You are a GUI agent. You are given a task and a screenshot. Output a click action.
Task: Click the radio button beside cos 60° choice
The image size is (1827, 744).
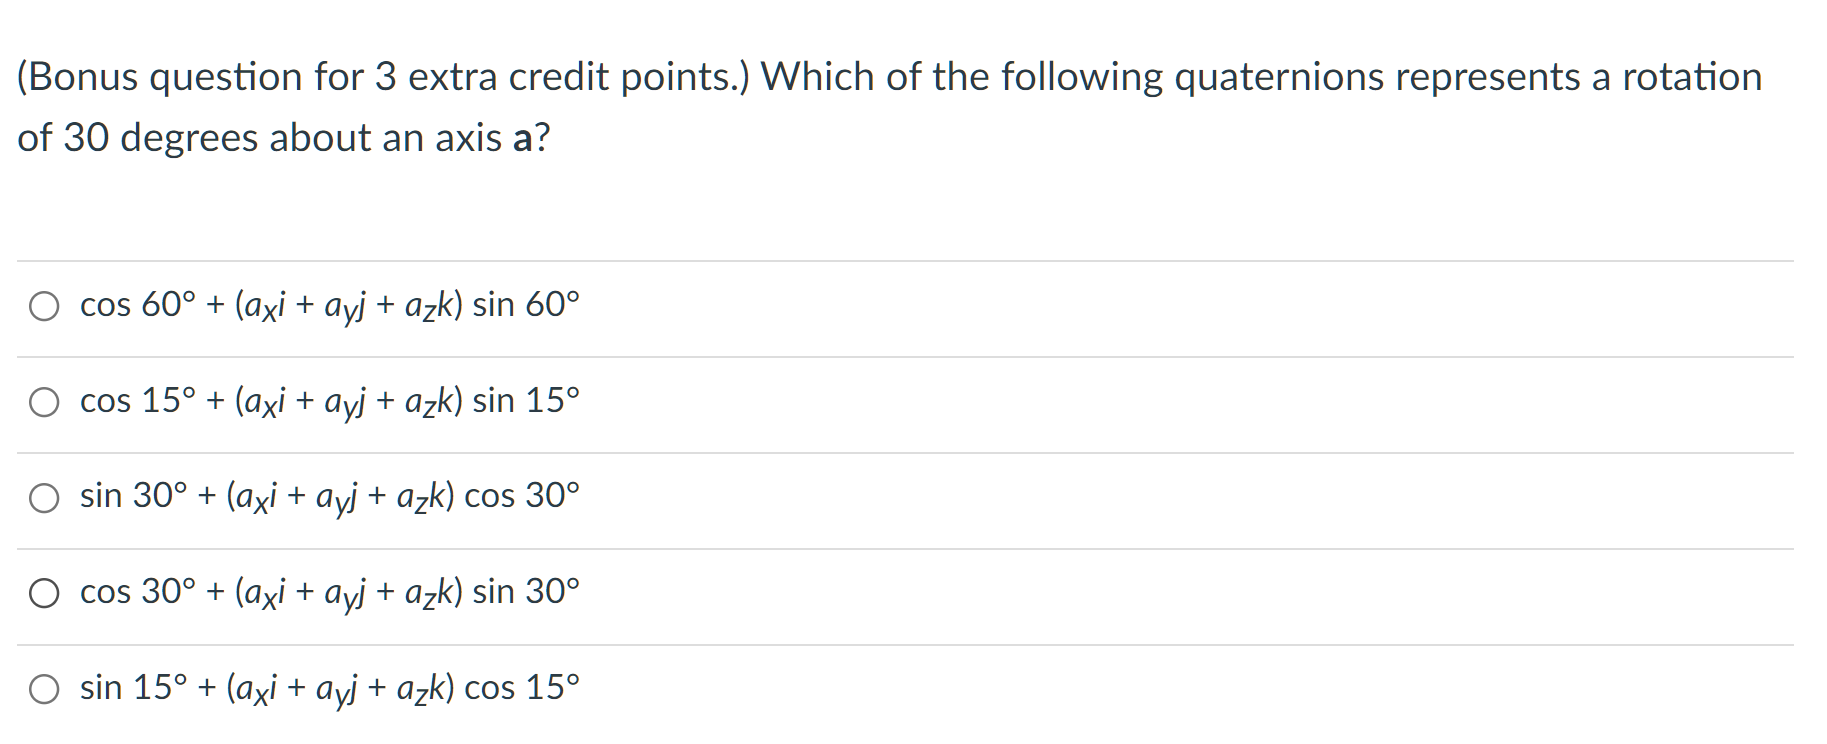[x=43, y=307]
